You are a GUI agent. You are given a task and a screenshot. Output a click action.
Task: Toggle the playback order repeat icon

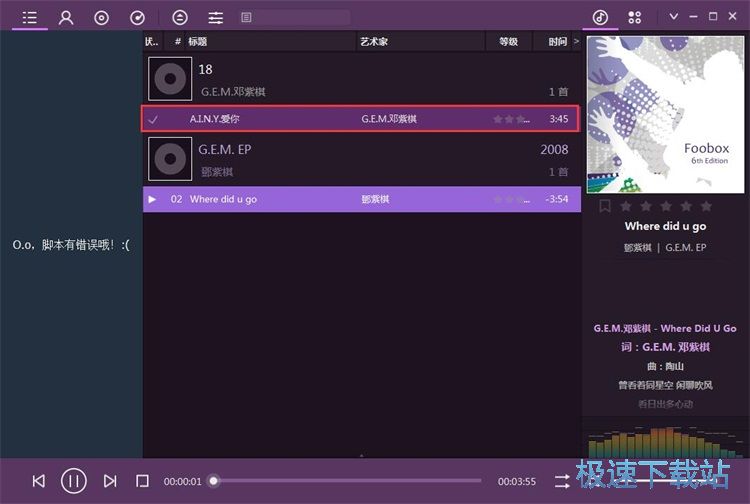562,481
